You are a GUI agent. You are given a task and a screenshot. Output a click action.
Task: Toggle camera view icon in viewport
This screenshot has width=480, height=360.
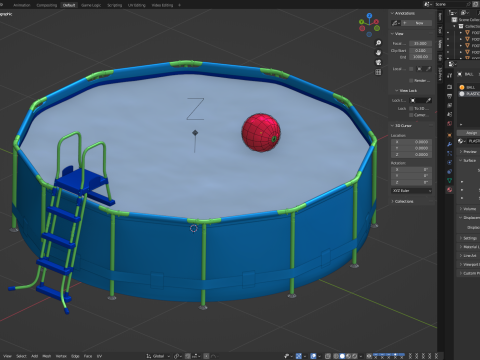(378, 62)
